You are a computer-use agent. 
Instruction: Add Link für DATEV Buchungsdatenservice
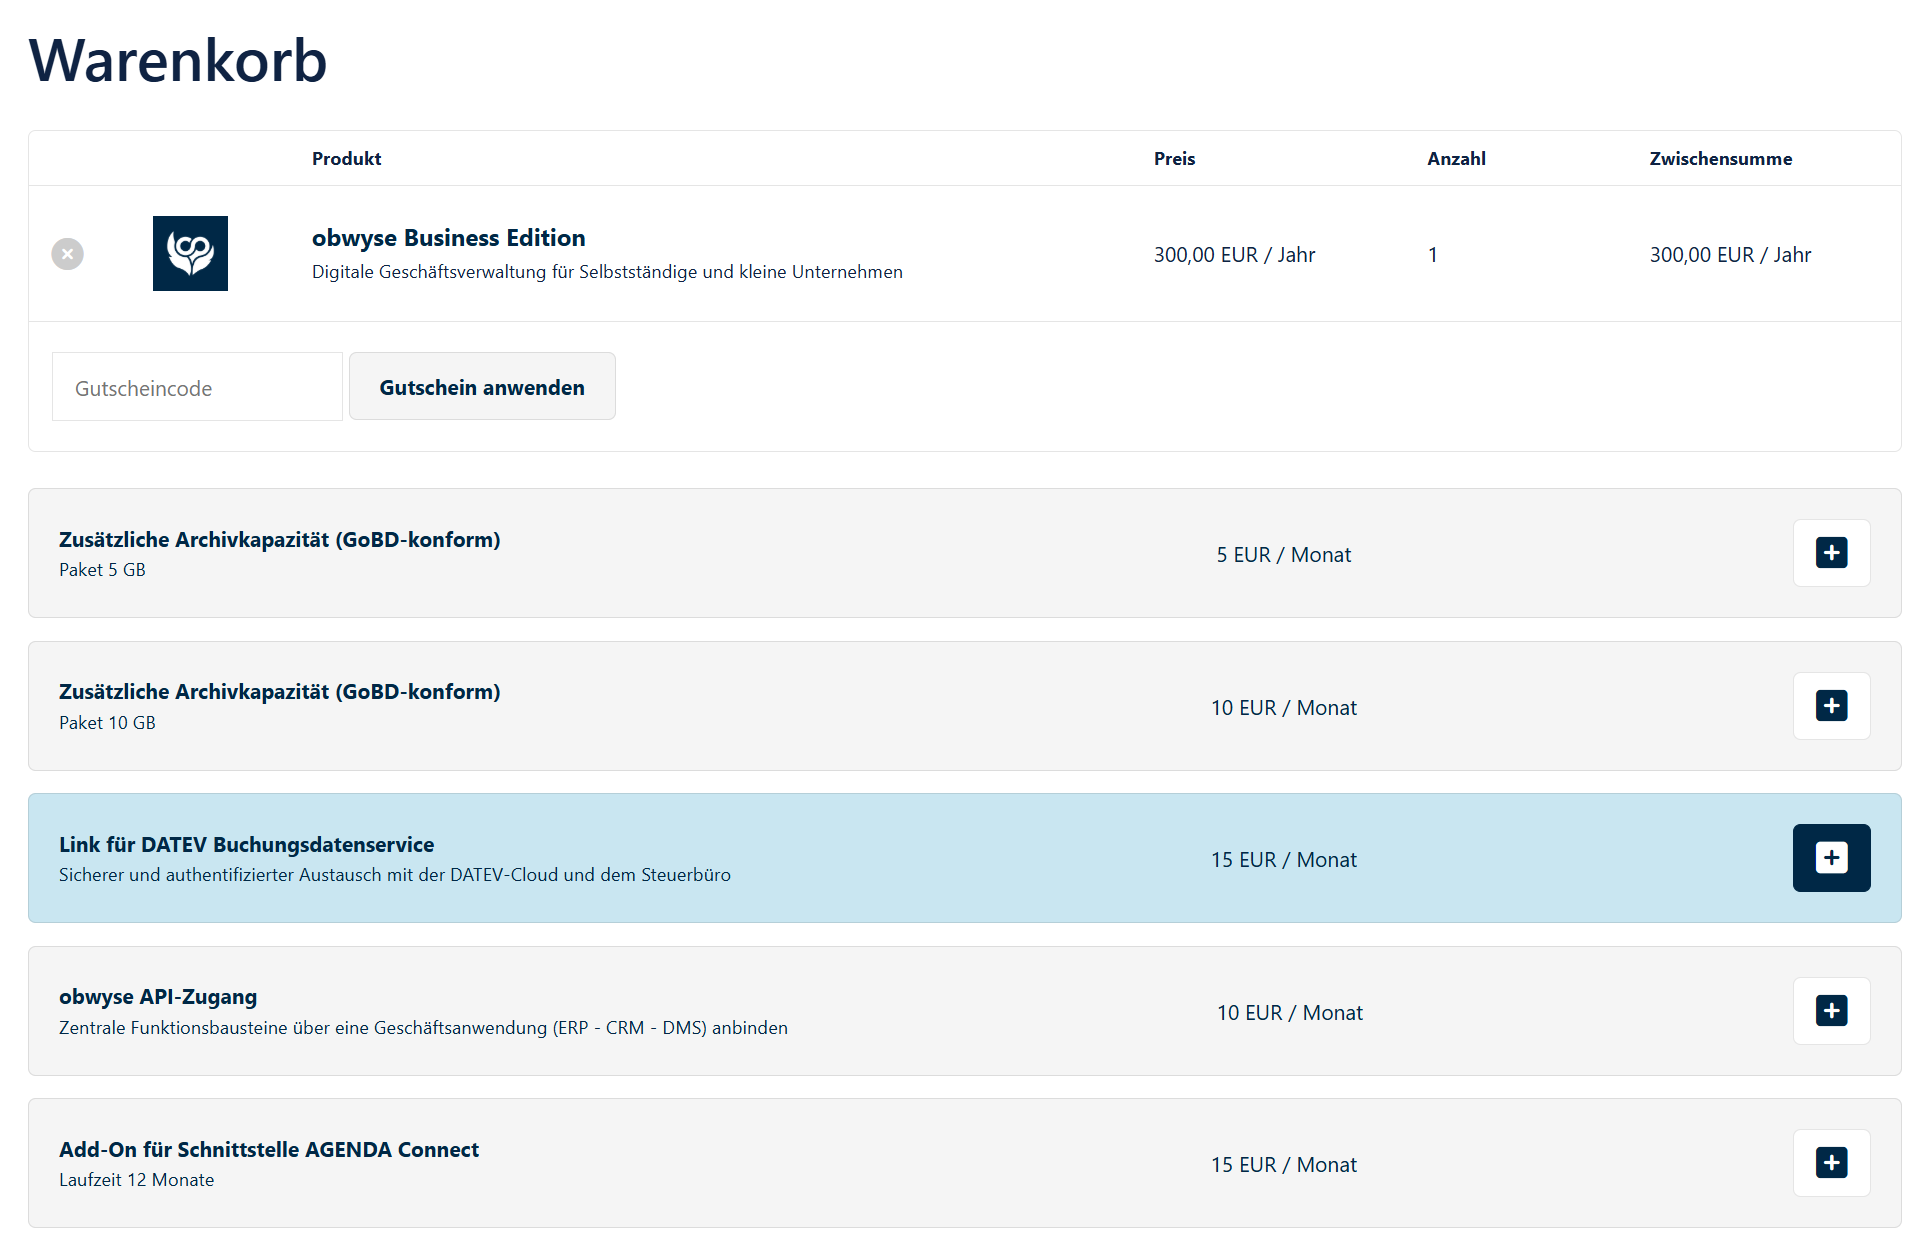tap(1831, 858)
